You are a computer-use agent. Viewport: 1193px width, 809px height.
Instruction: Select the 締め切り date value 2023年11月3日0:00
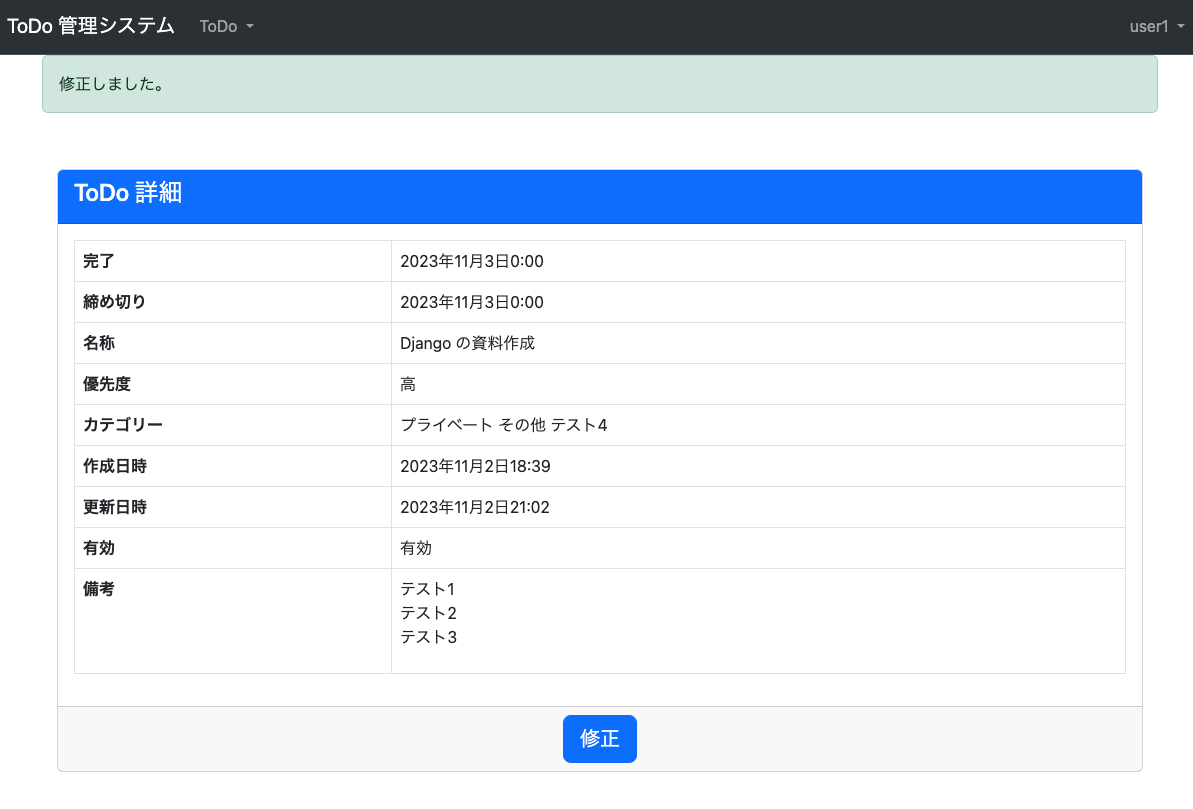[x=472, y=302]
